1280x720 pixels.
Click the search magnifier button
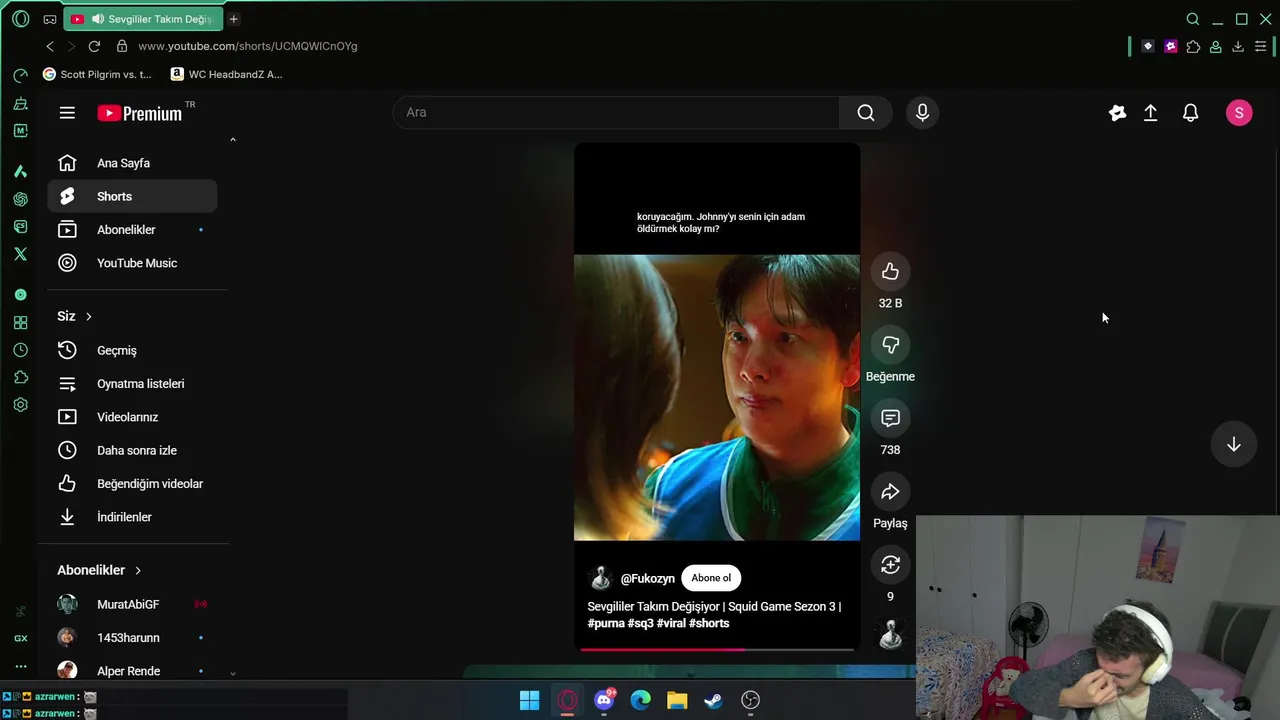pos(866,113)
